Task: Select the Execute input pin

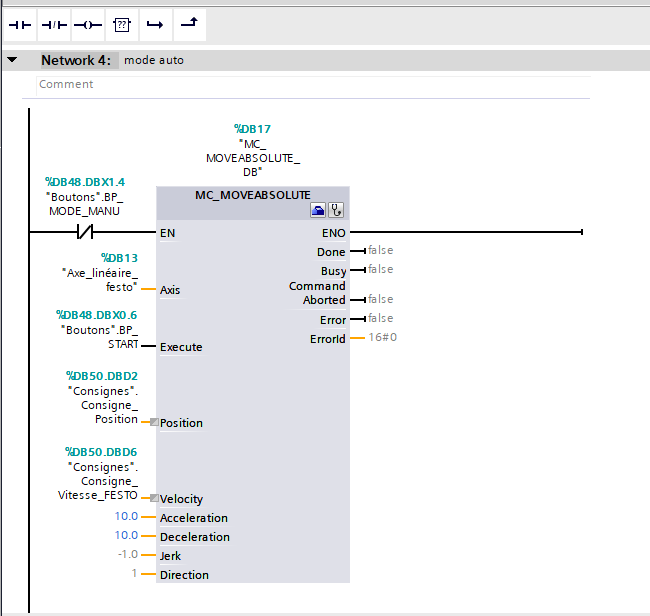Action: (x=181, y=347)
